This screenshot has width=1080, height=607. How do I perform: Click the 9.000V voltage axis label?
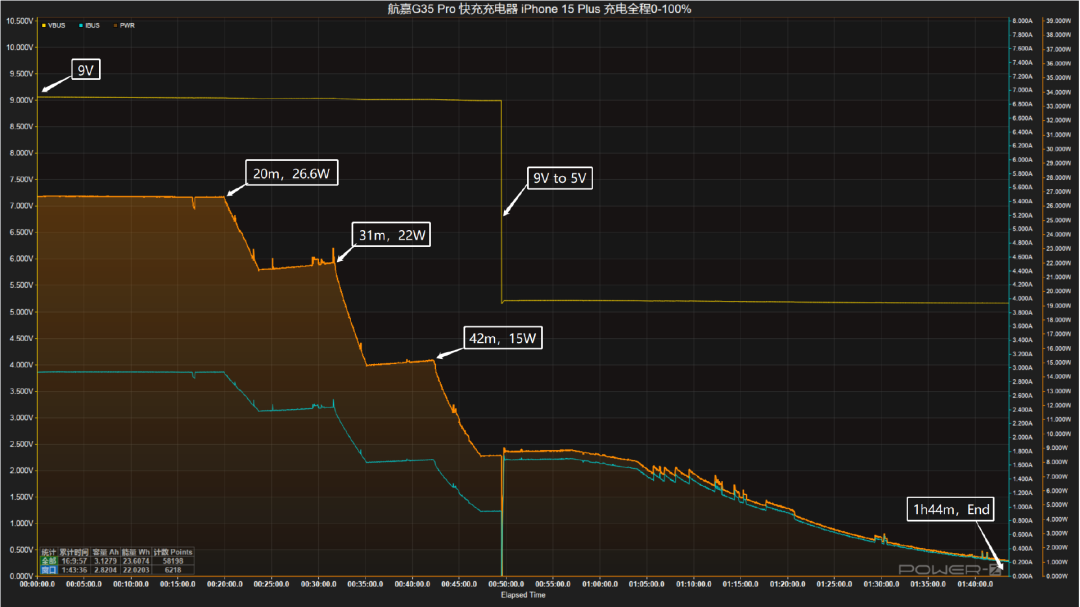21,101
